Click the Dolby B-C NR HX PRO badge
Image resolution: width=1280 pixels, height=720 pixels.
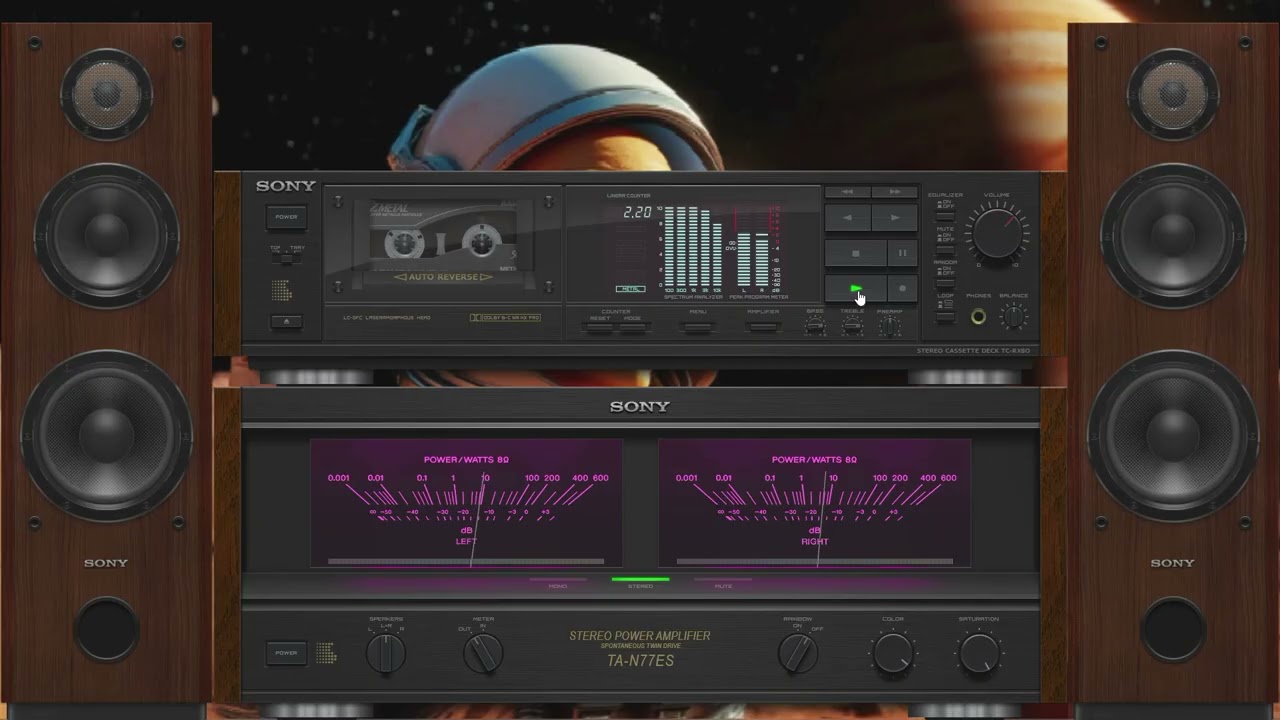pyautogui.click(x=505, y=318)
